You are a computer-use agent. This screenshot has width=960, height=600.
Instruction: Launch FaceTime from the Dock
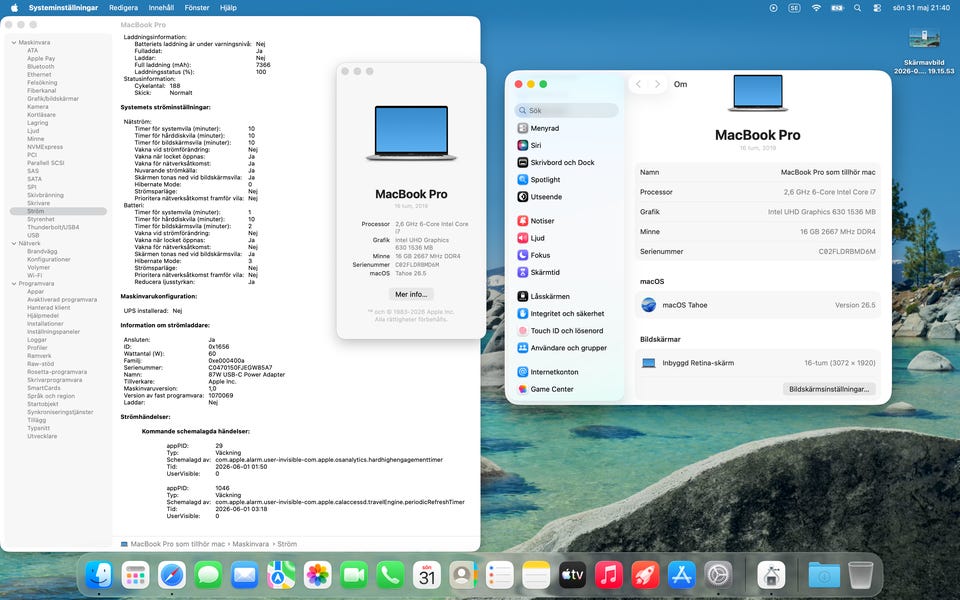pos(353,575)
